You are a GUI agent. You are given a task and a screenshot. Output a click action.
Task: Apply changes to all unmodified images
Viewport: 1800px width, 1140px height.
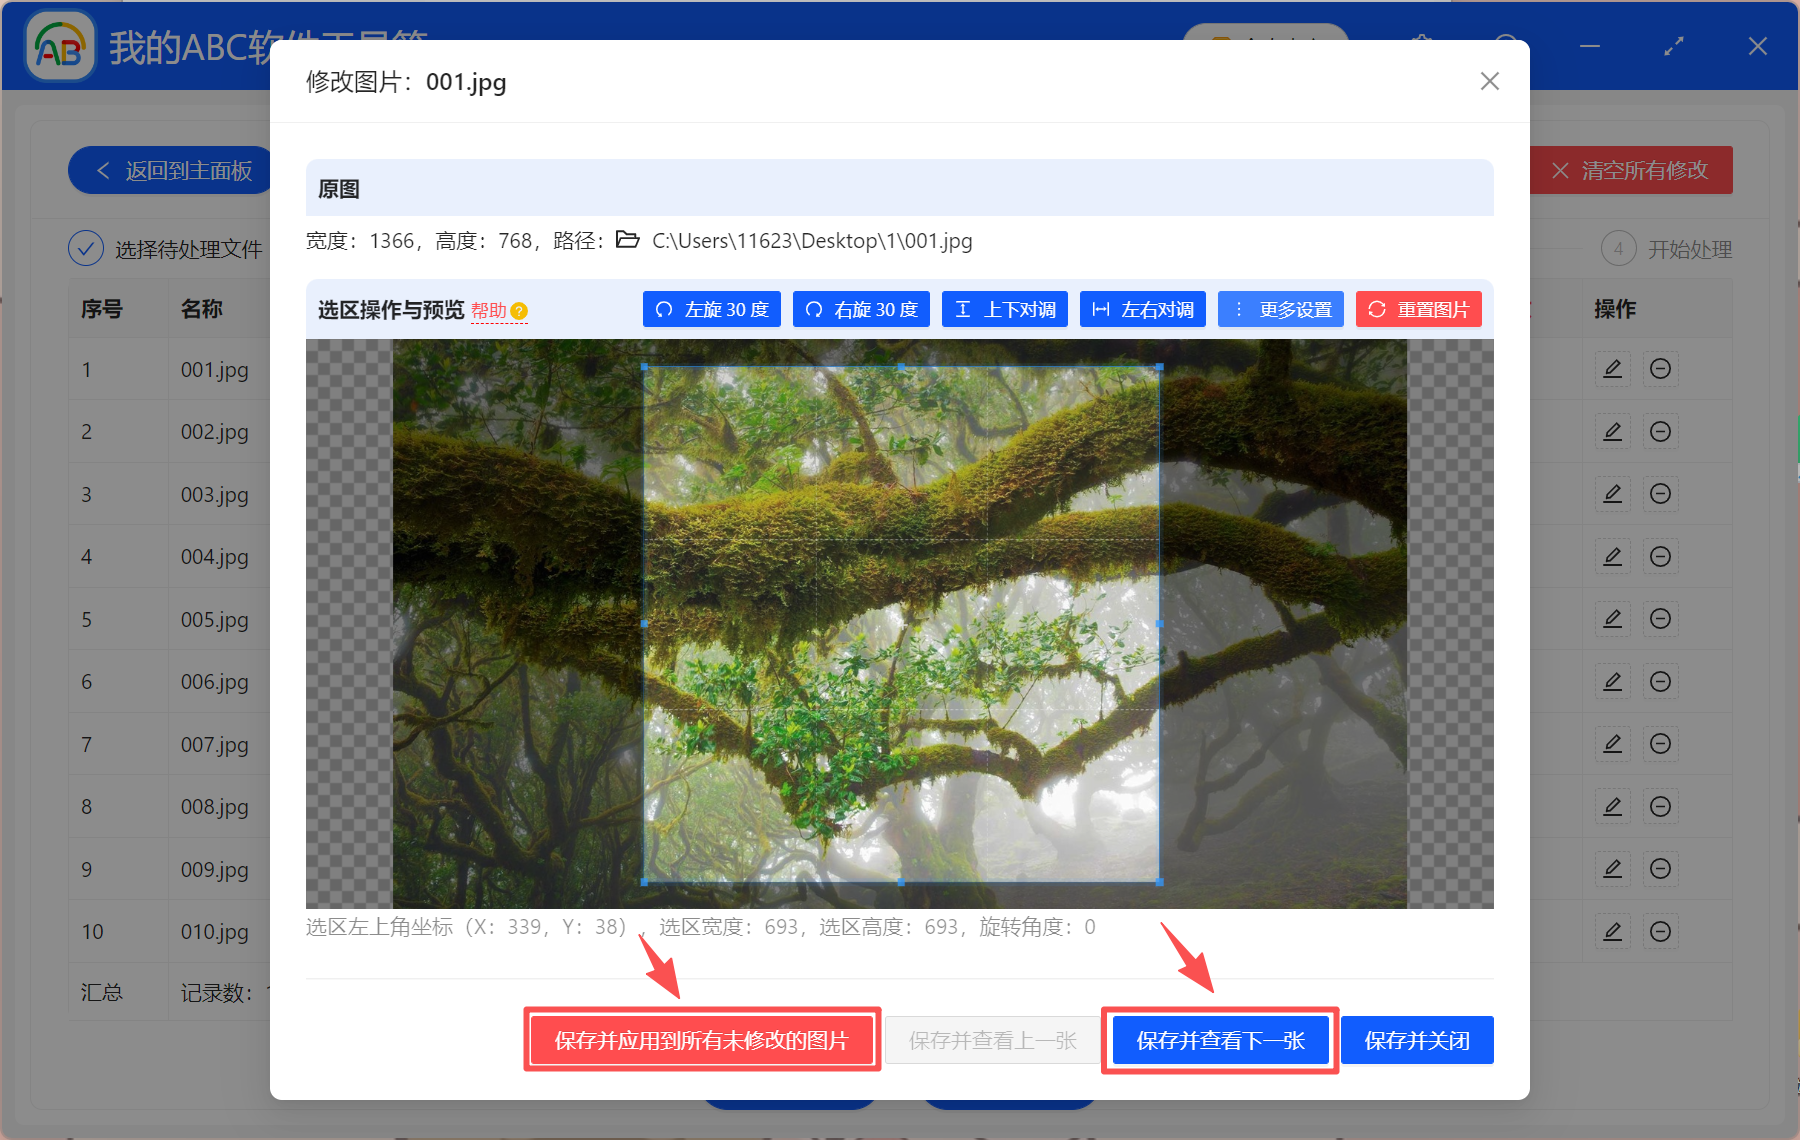point(702,1040)
